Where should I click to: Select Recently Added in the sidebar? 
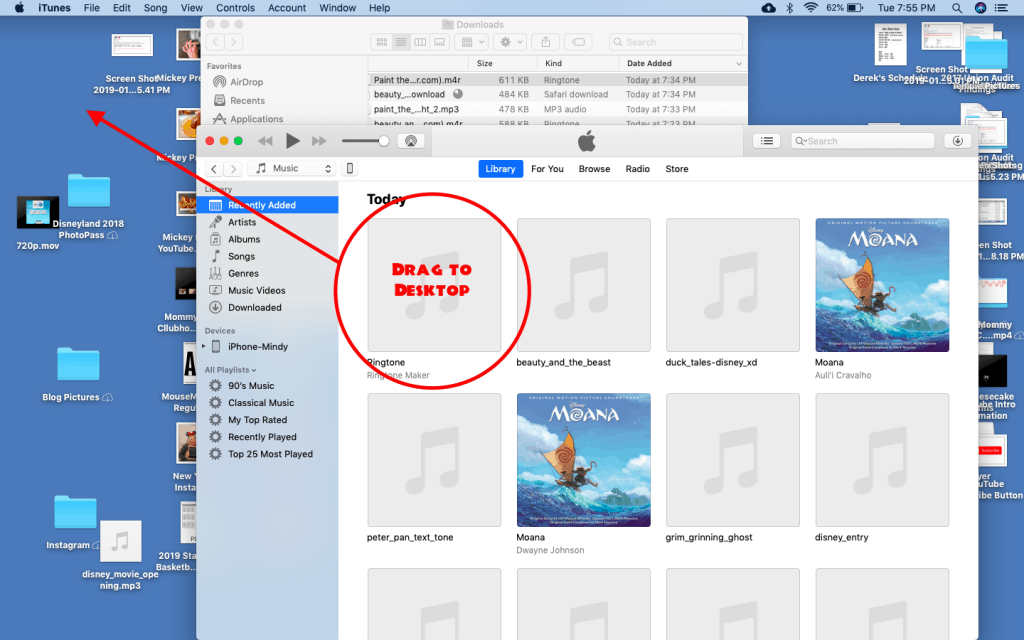[x=268, y=205]
